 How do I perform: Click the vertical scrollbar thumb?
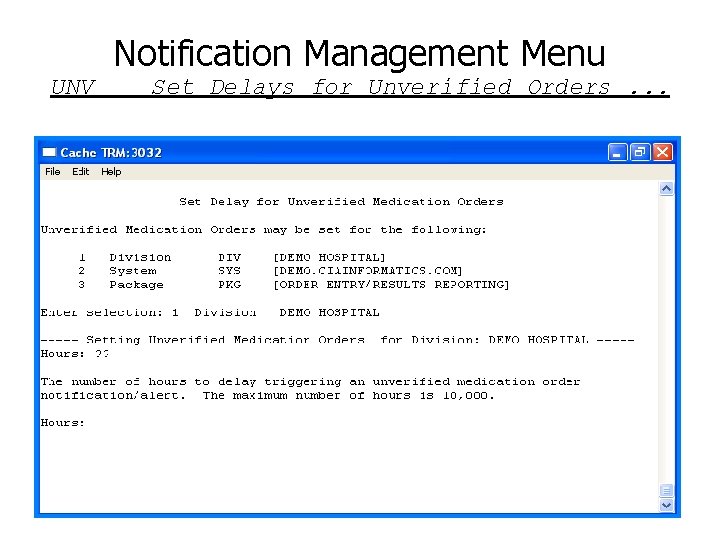[x=666, y=491]
